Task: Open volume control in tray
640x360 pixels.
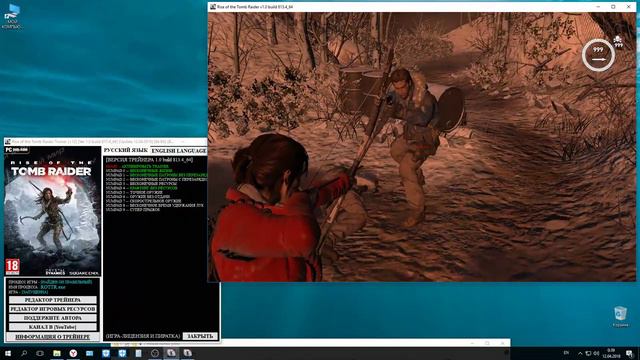Action: pos(596,353)
